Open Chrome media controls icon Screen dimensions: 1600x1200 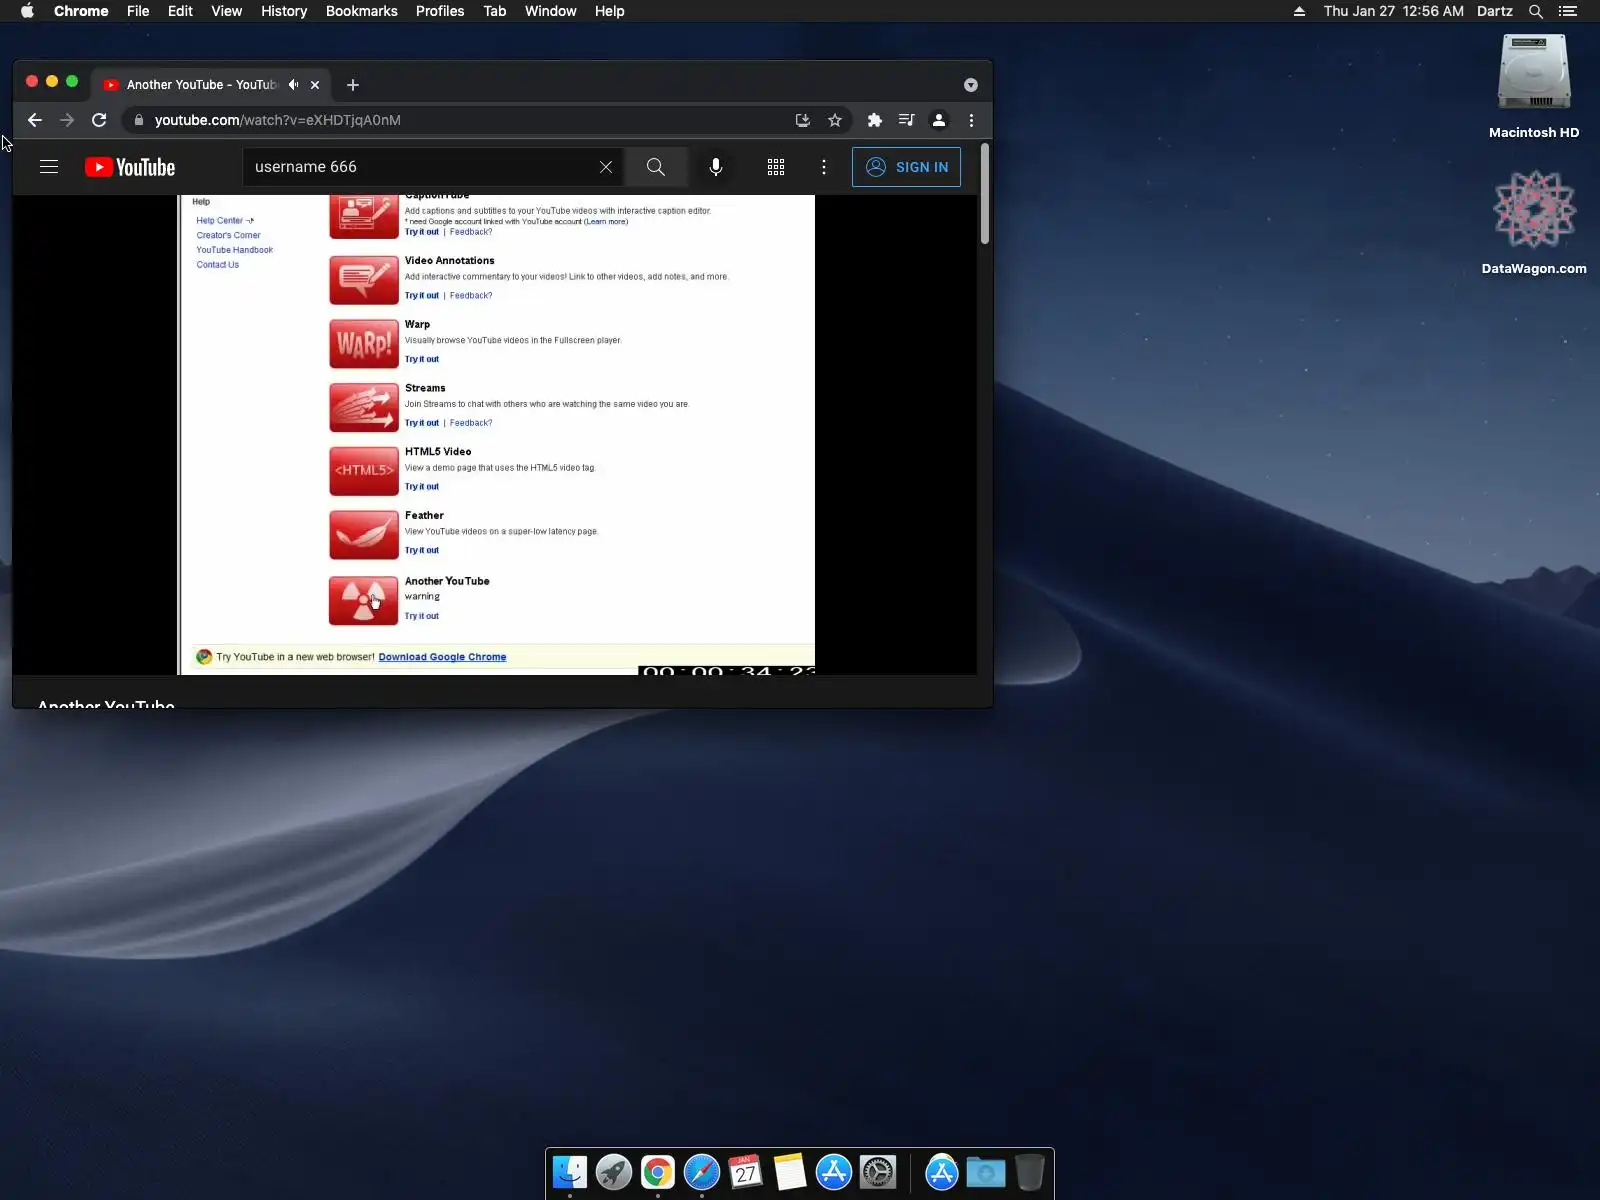click(x=907, y=120)
